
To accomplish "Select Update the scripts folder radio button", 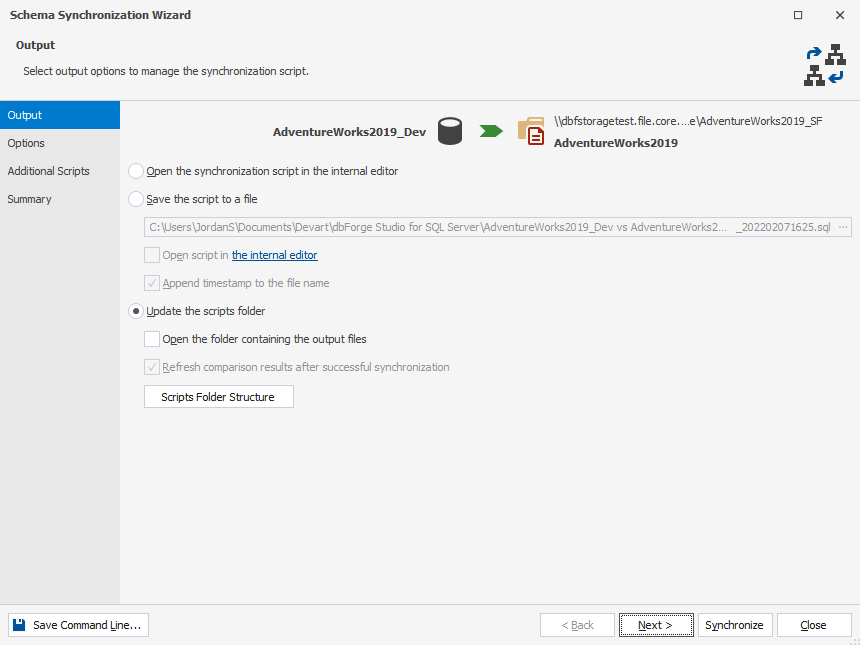I will coord(136,311).
